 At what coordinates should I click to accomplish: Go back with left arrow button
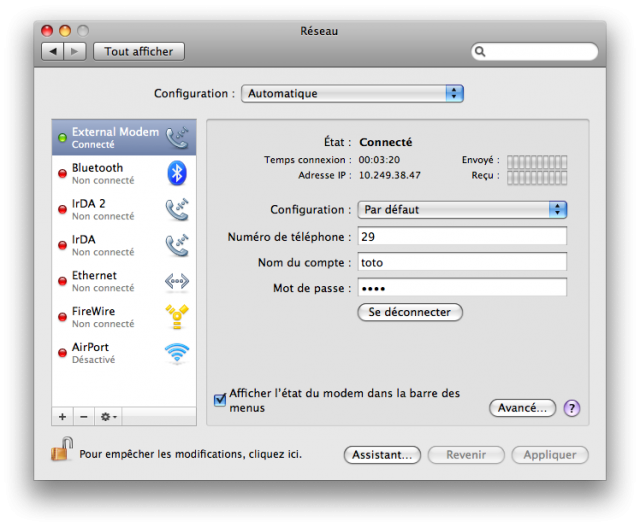pyautogui.click(x=53, y=51)
